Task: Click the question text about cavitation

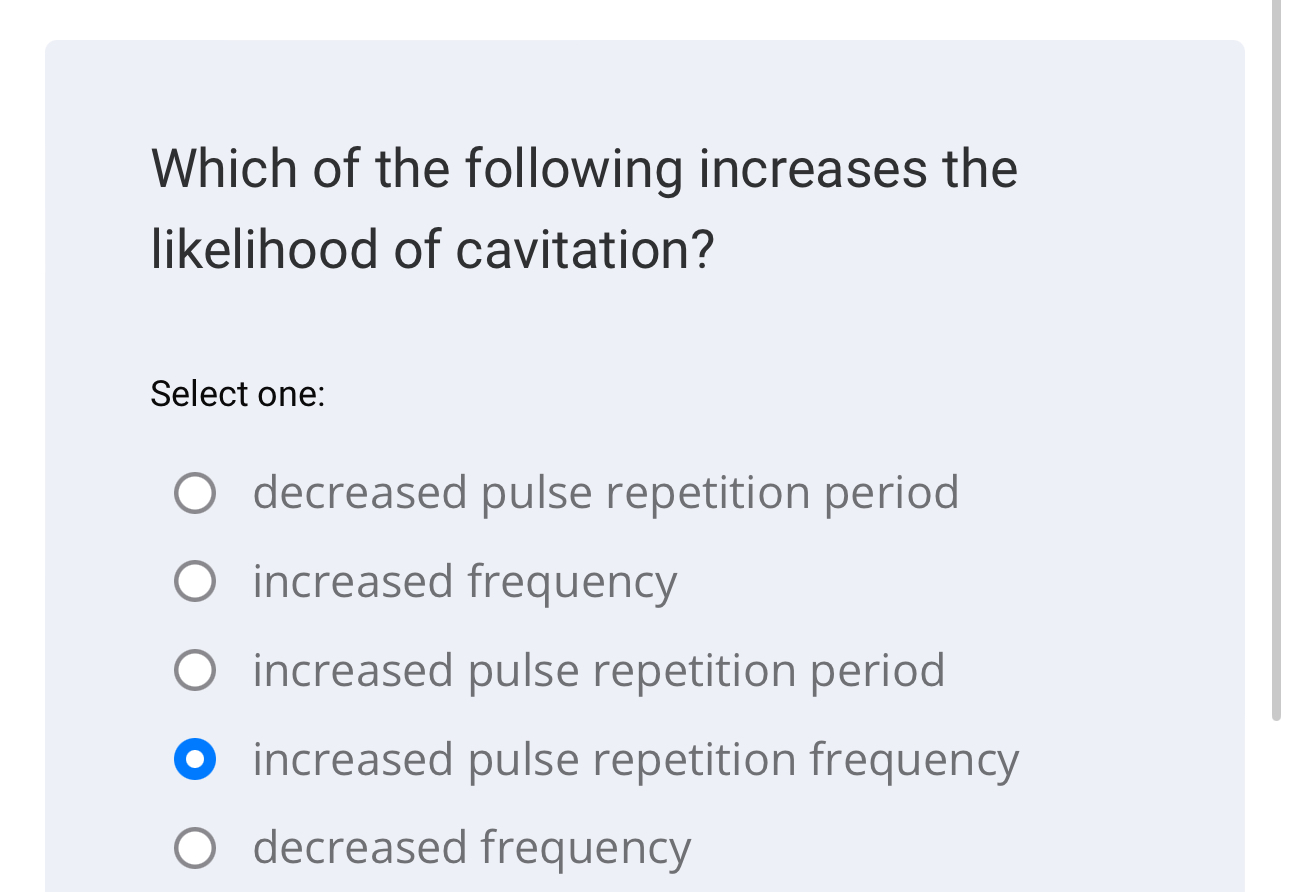Action: coord(583,208)
